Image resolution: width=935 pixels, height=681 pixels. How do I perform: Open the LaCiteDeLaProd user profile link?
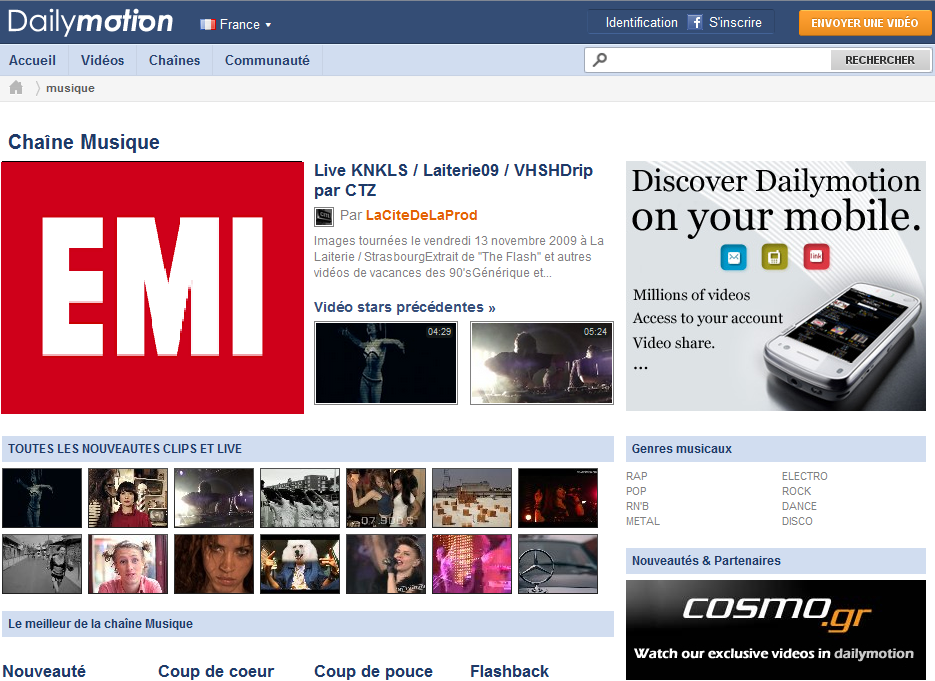point(422,215)
